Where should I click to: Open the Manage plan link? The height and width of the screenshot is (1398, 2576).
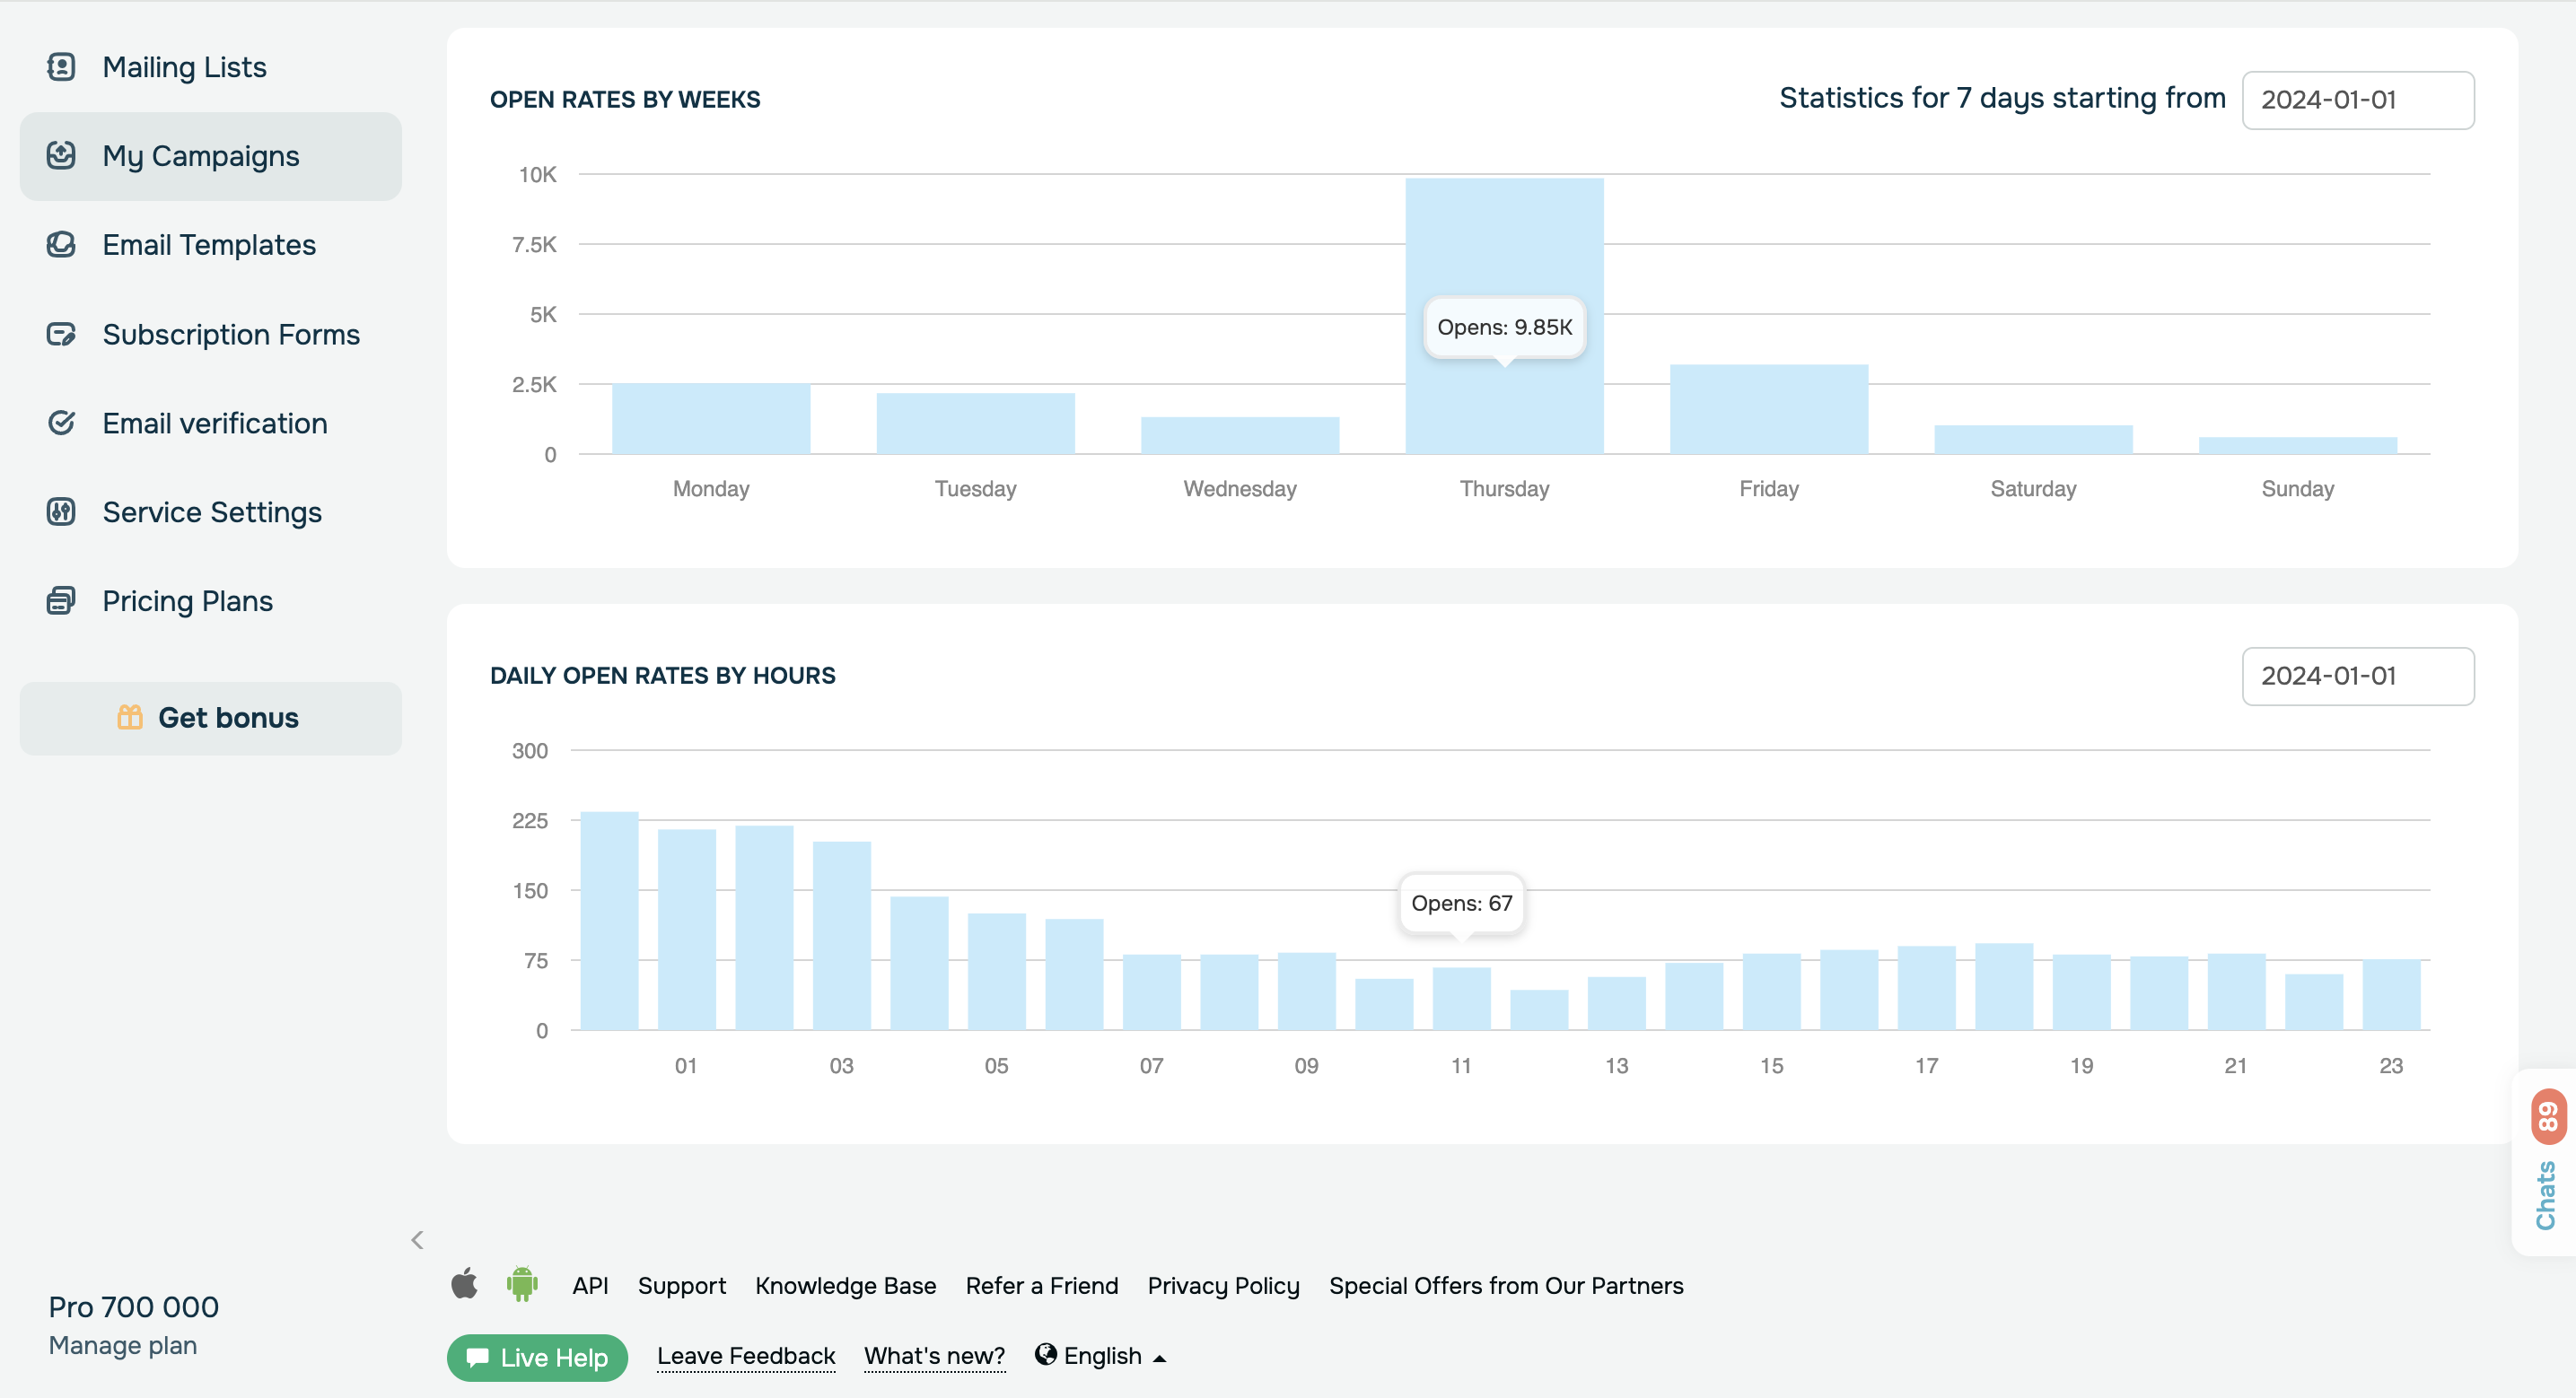[122, 1344]
